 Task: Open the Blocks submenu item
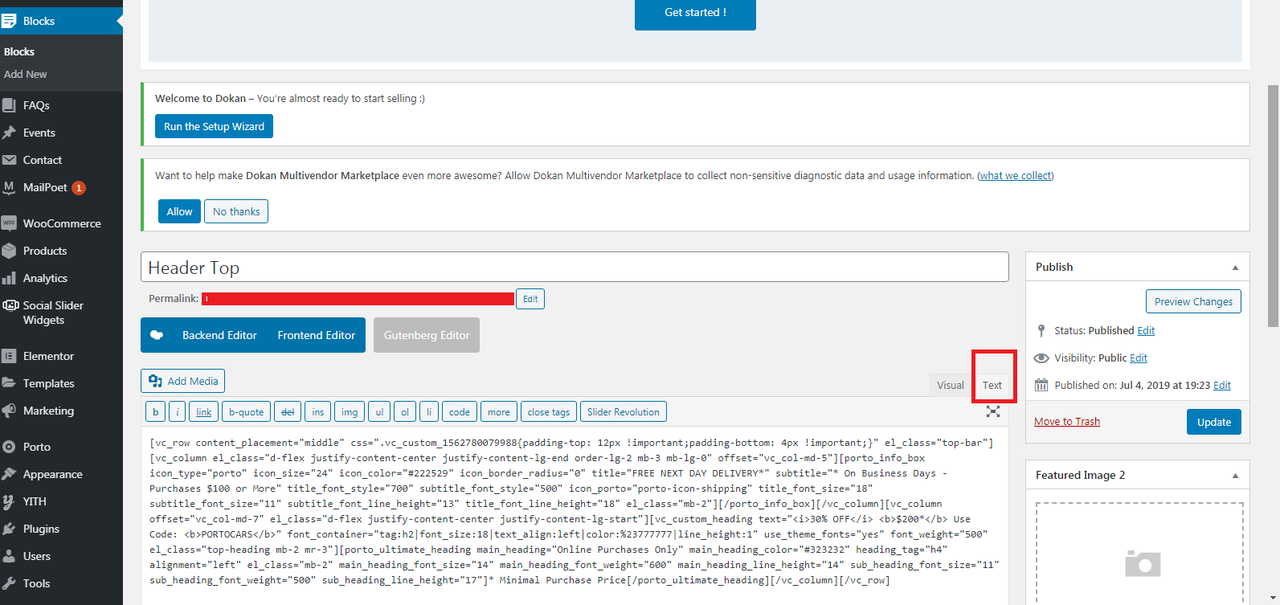pyautogui.click(x=19, y=51)
